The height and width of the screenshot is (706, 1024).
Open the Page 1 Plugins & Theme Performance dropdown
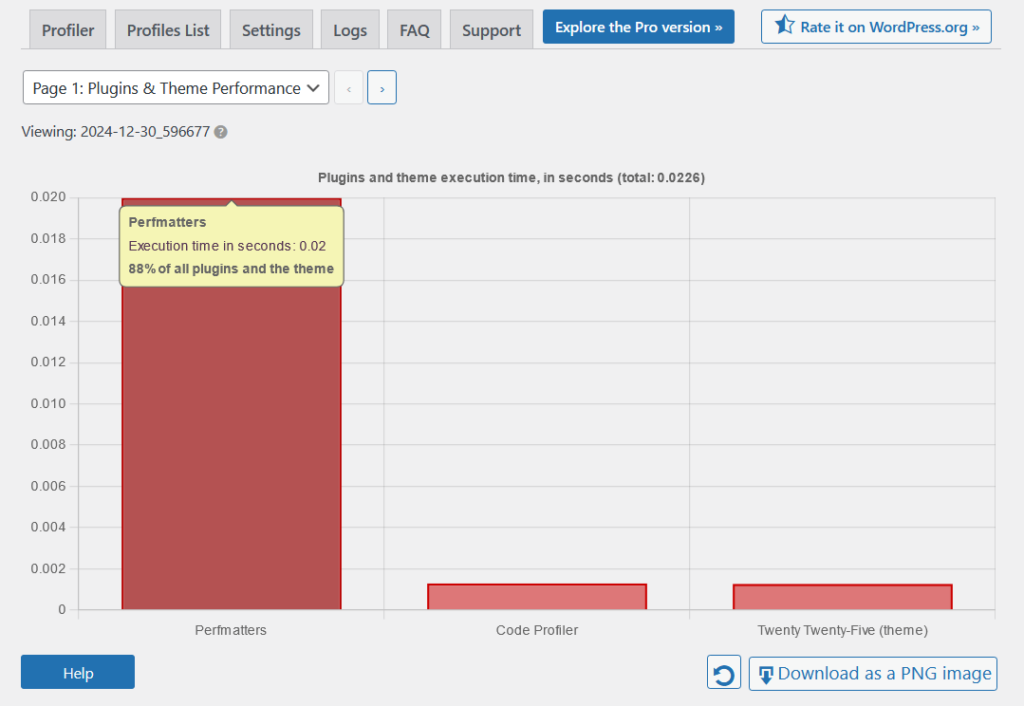pos(176,88)
